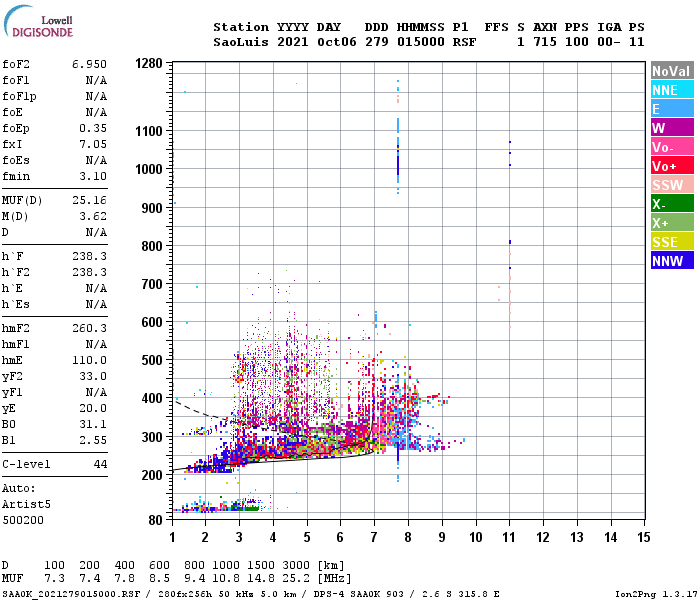The image size is (700, 600).
Task: Click the 15 MHz frequency axis label
Action: coord(644,537)
